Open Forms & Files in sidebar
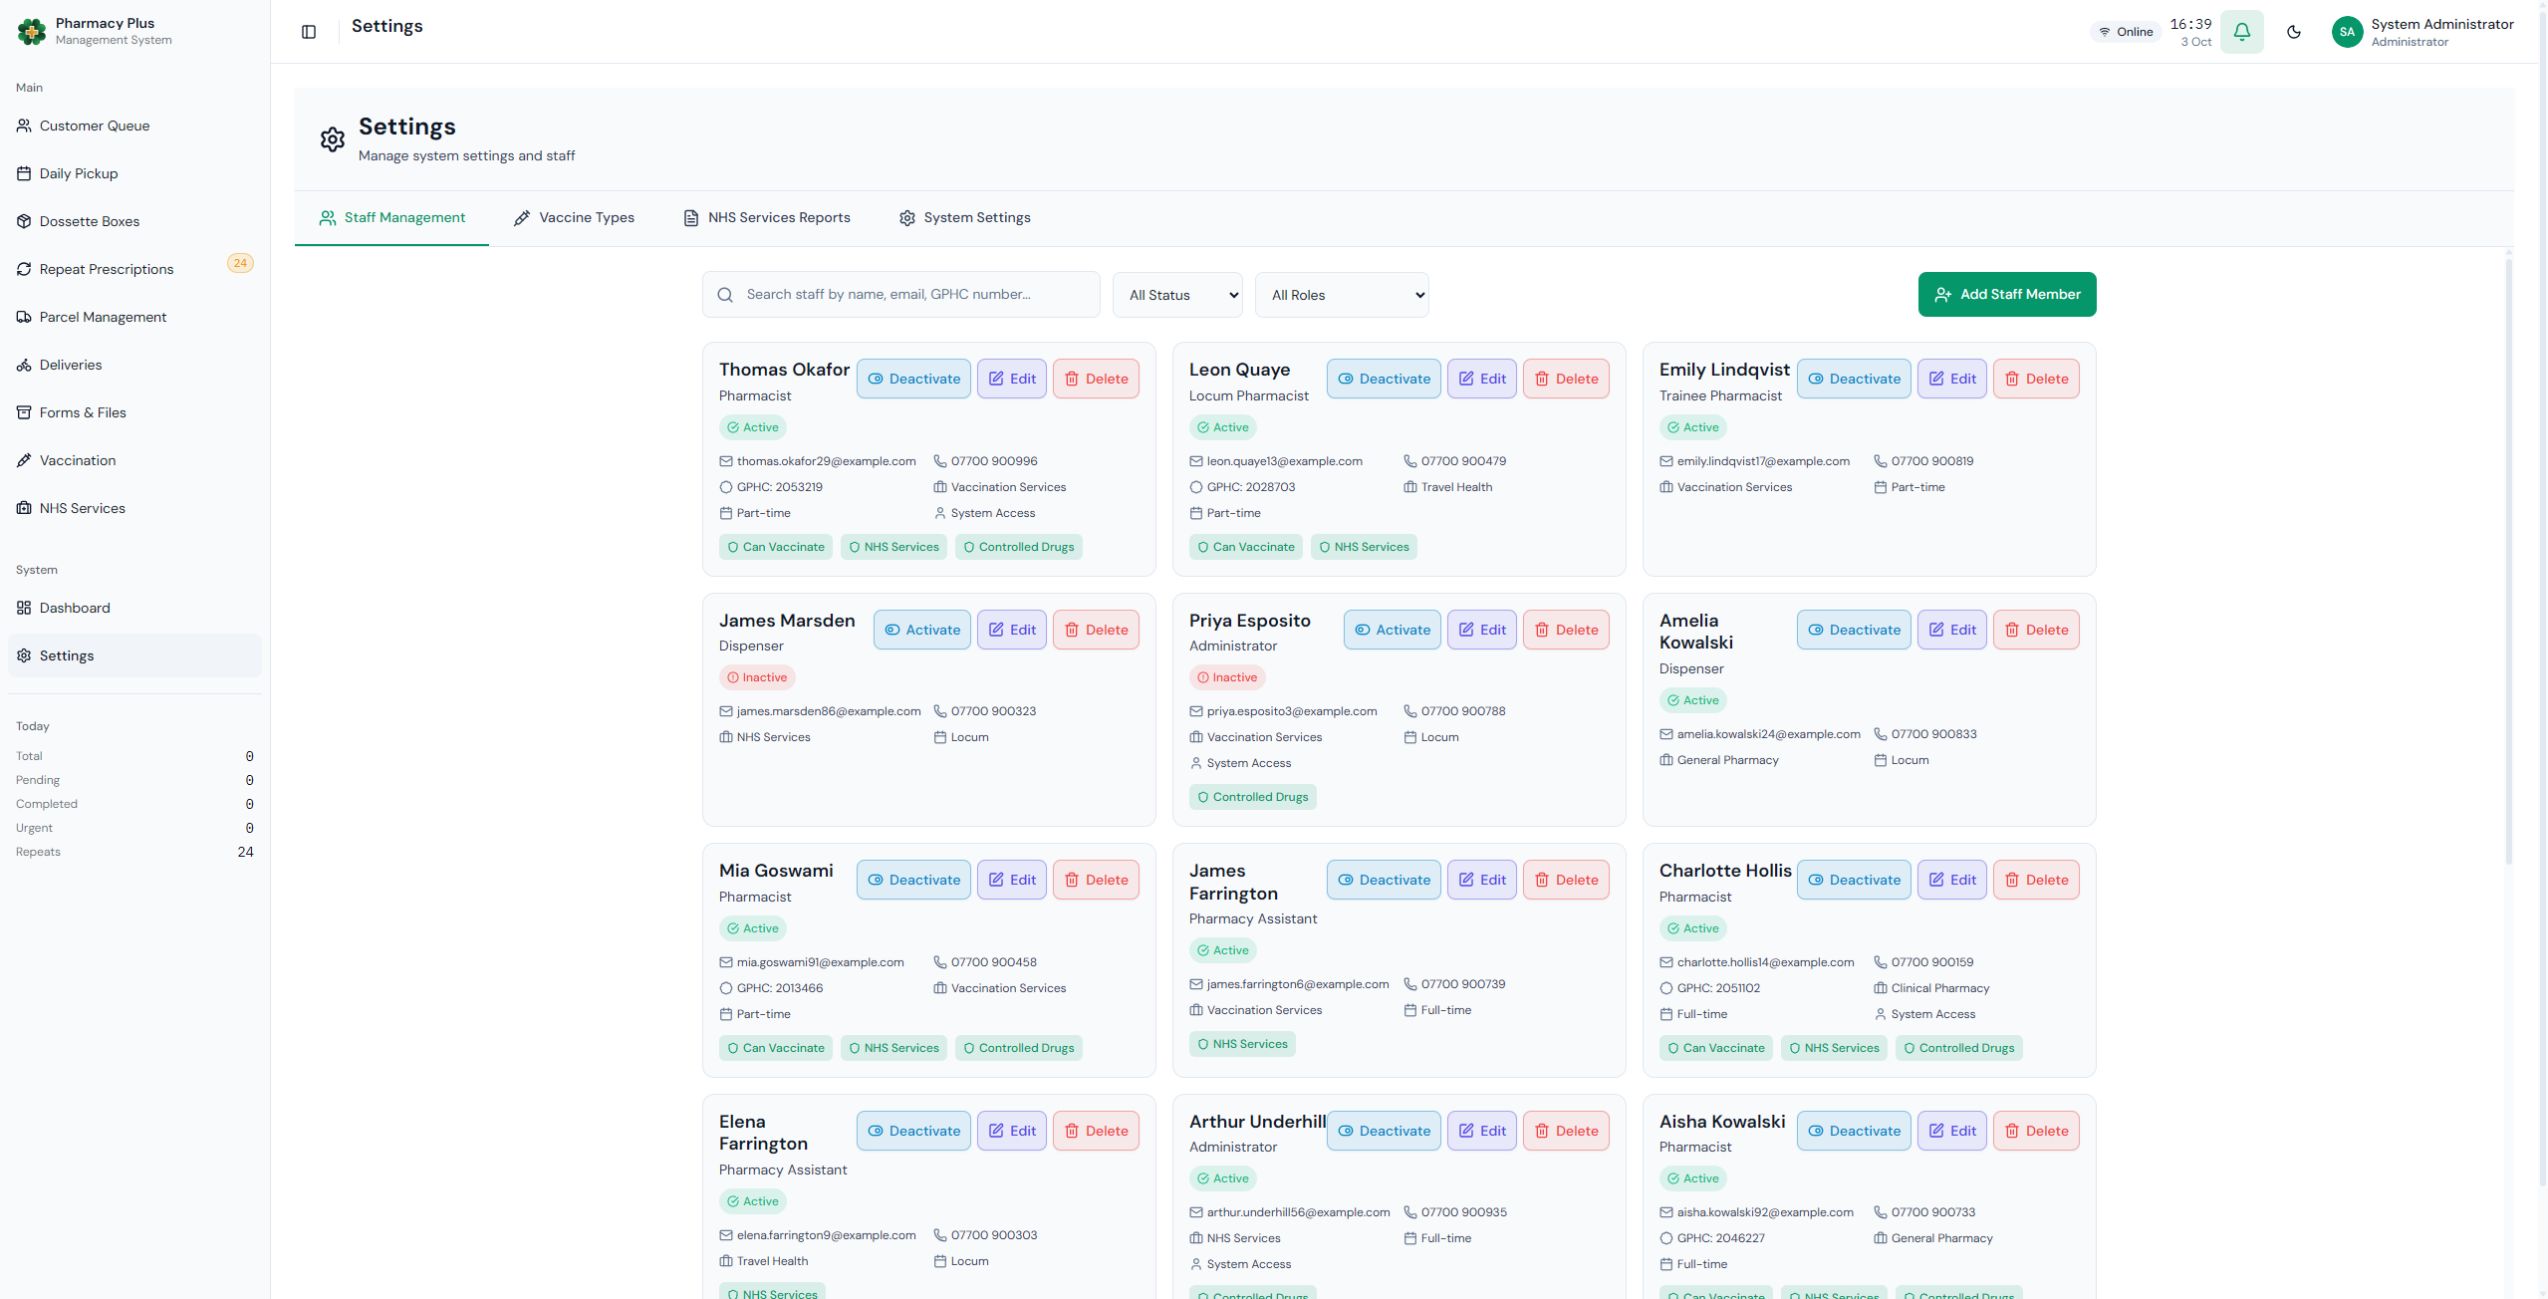2548x1299 pixels. point(135,413)
